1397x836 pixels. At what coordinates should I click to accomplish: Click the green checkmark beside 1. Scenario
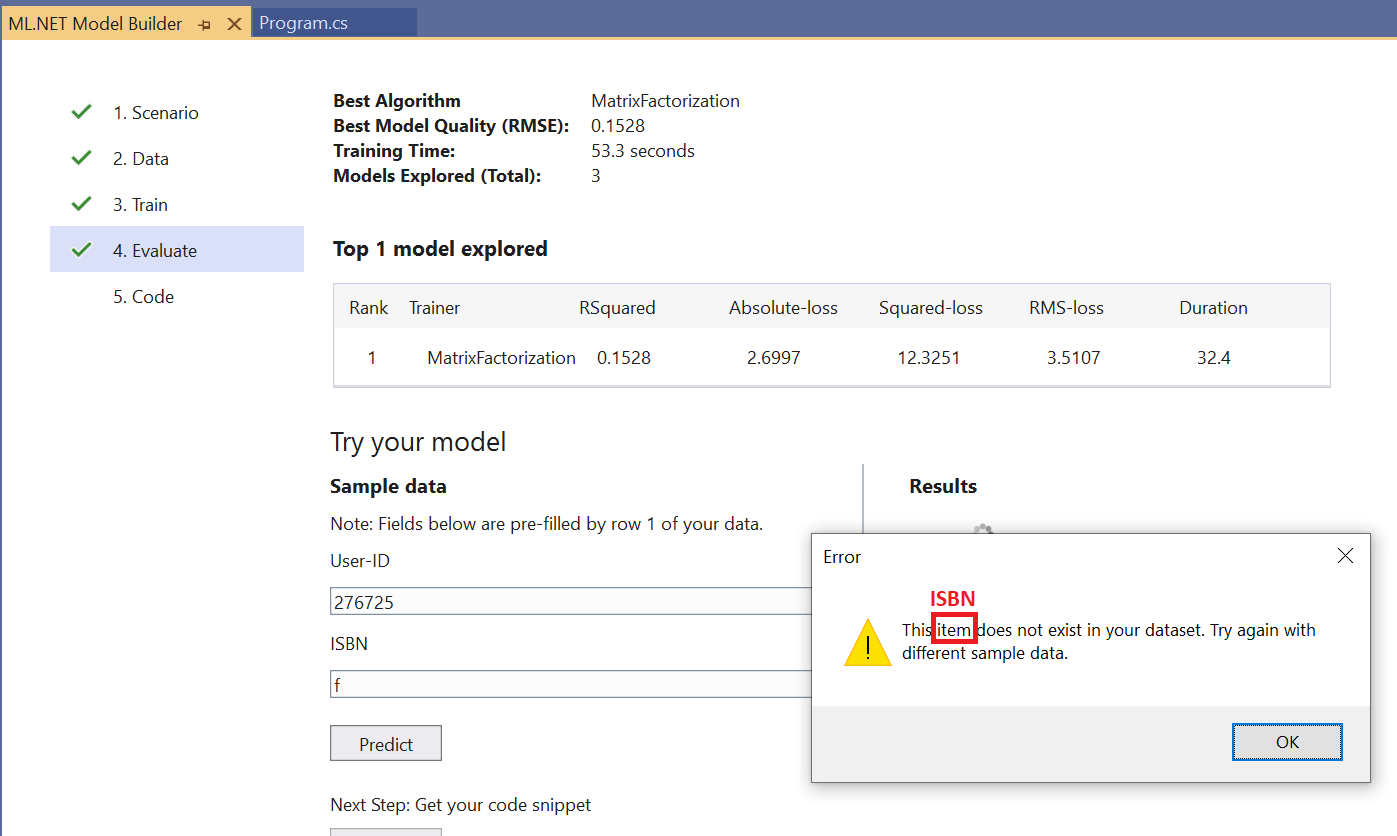tap(81, 112)
